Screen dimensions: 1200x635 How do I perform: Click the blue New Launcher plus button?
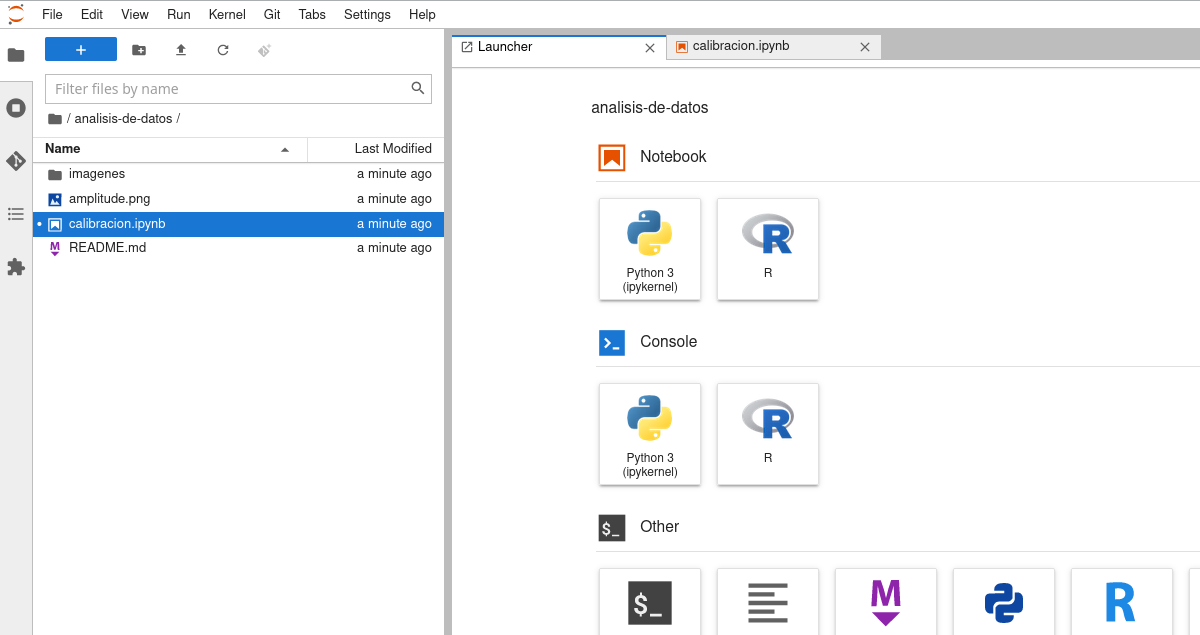[x=81, y=49]
